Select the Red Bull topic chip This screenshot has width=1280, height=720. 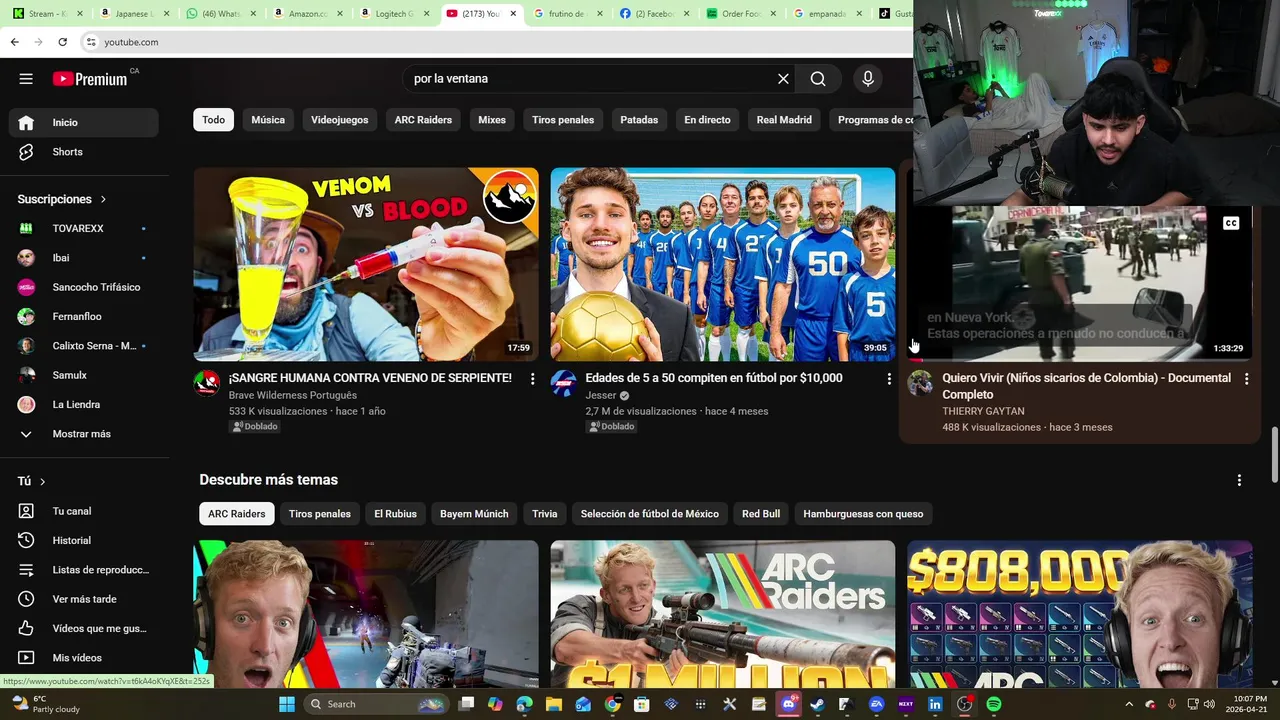(761, 514)
